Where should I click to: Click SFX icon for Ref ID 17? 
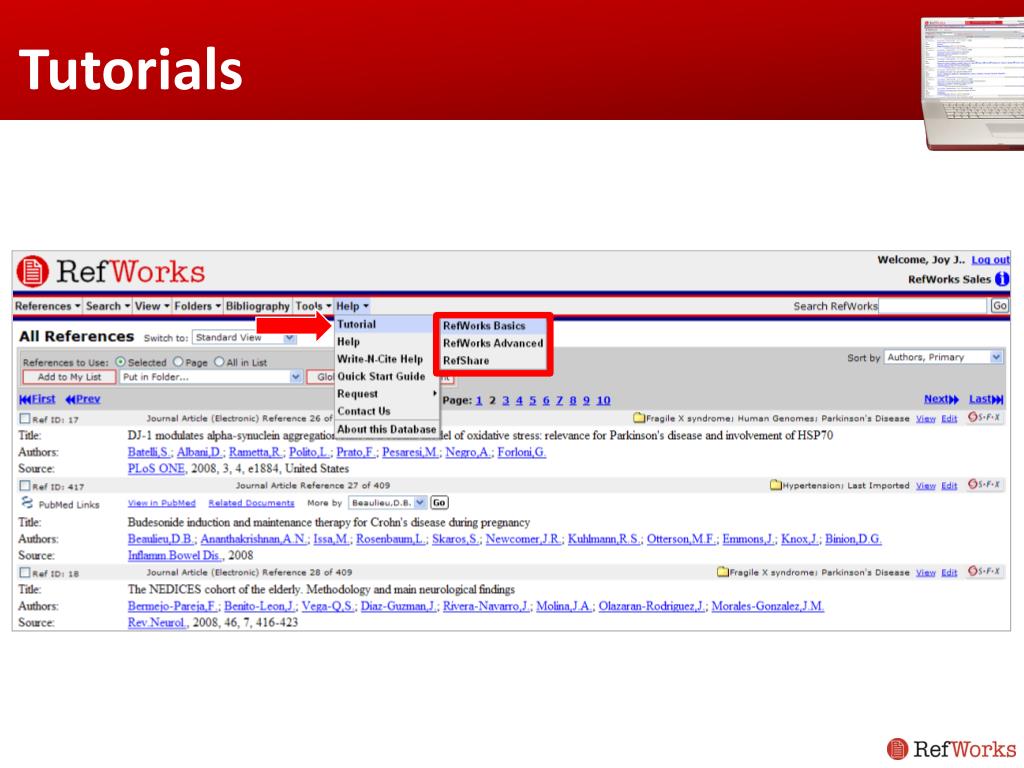click(984, 417)
